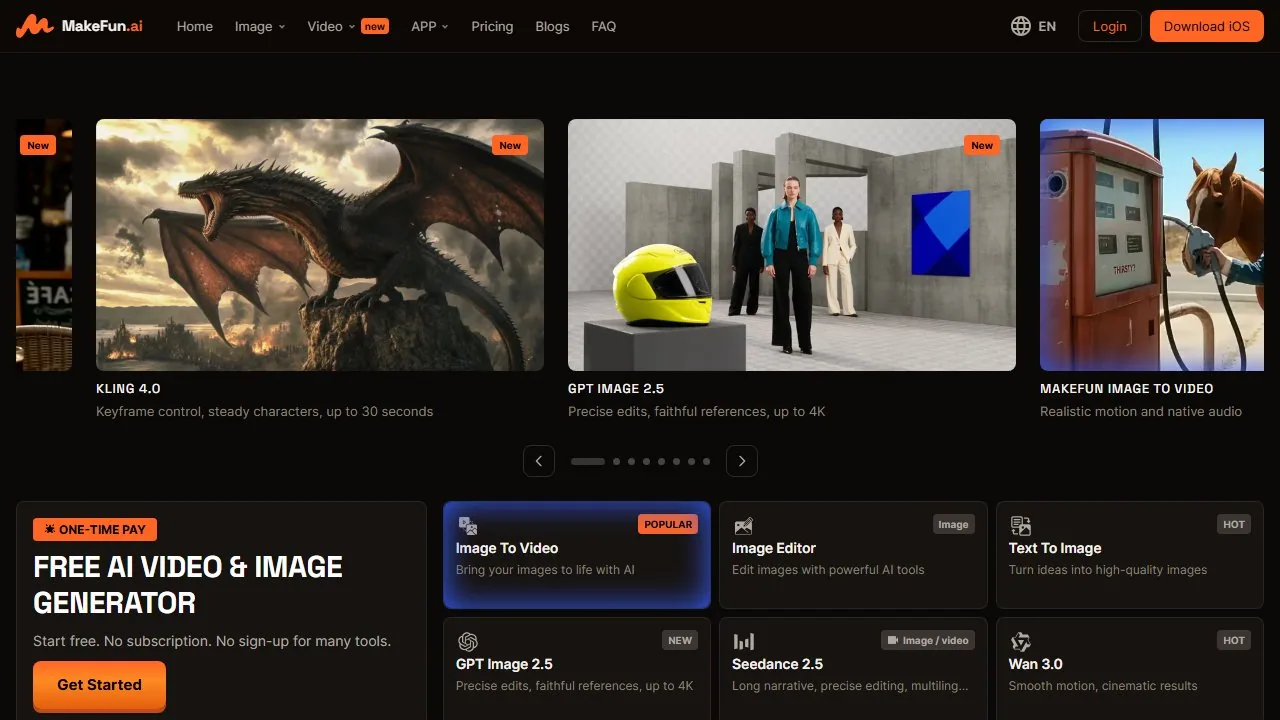This screenshot has height=720, width=1280.
Task: Click "Edit images with powerful AI tools" text
Action: [828, 570]
